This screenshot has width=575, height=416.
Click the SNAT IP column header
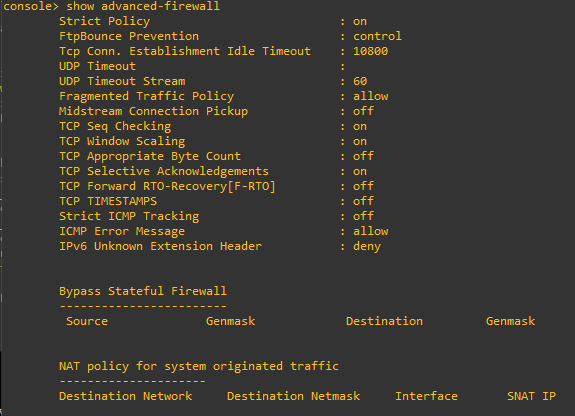[531, 396]
